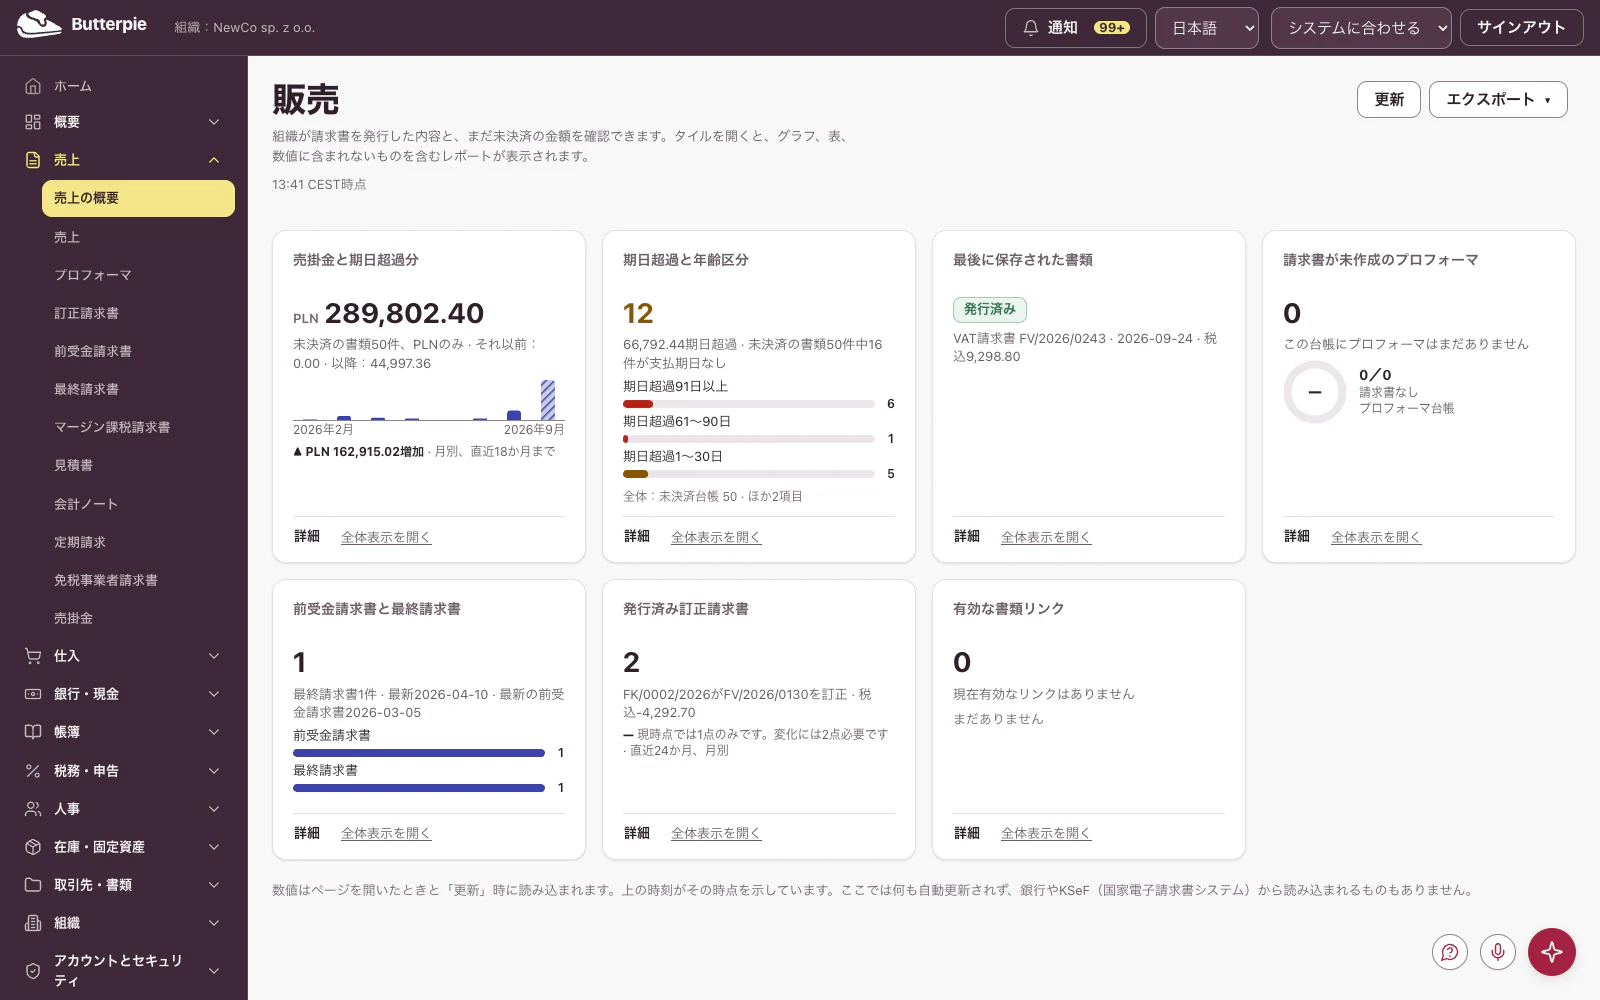The width and height of the screenshot is (1600, 1000).
Task: Click the 前受金請求書 blue progress bar
Action: 419,753
